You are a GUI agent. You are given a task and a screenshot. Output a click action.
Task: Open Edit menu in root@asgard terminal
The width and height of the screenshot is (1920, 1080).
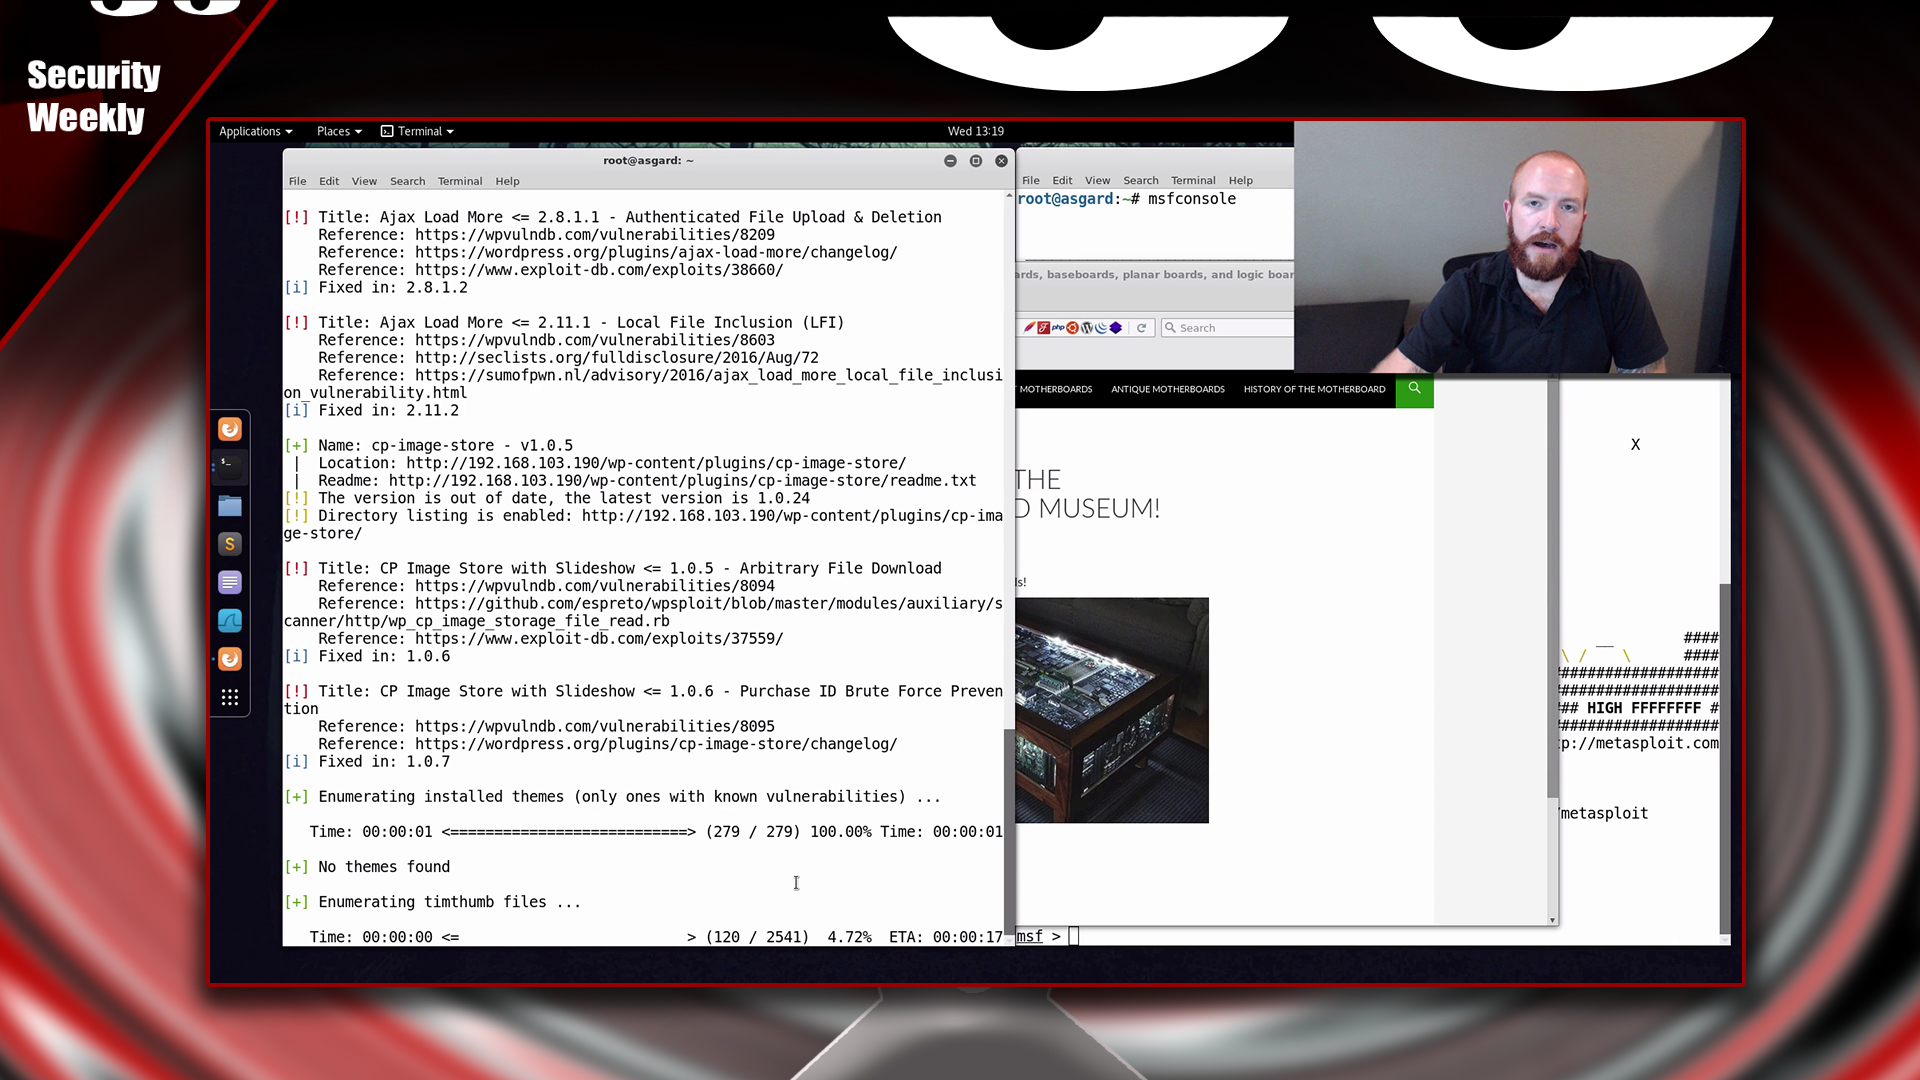(329, 181)
